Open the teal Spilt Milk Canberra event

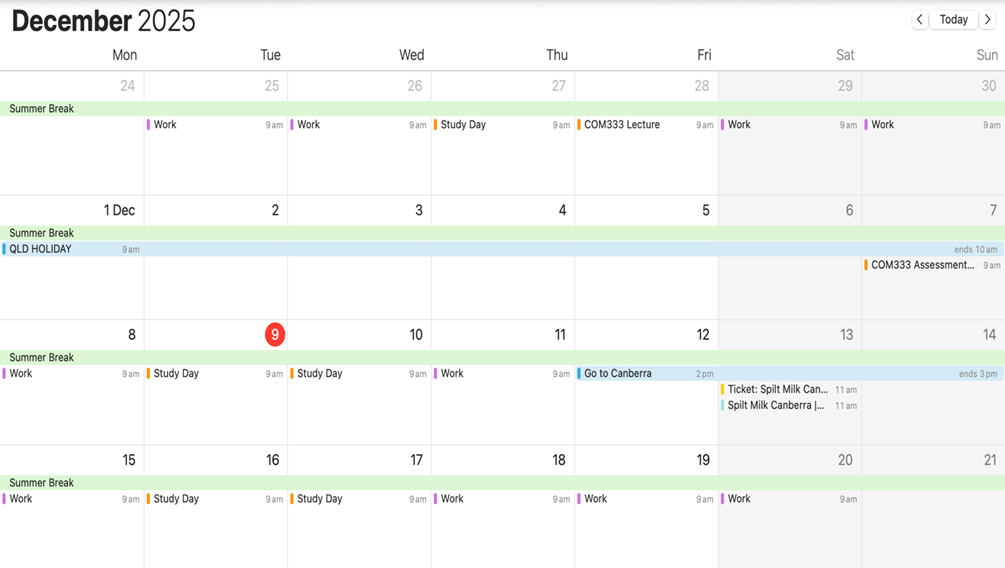(776, 406)
